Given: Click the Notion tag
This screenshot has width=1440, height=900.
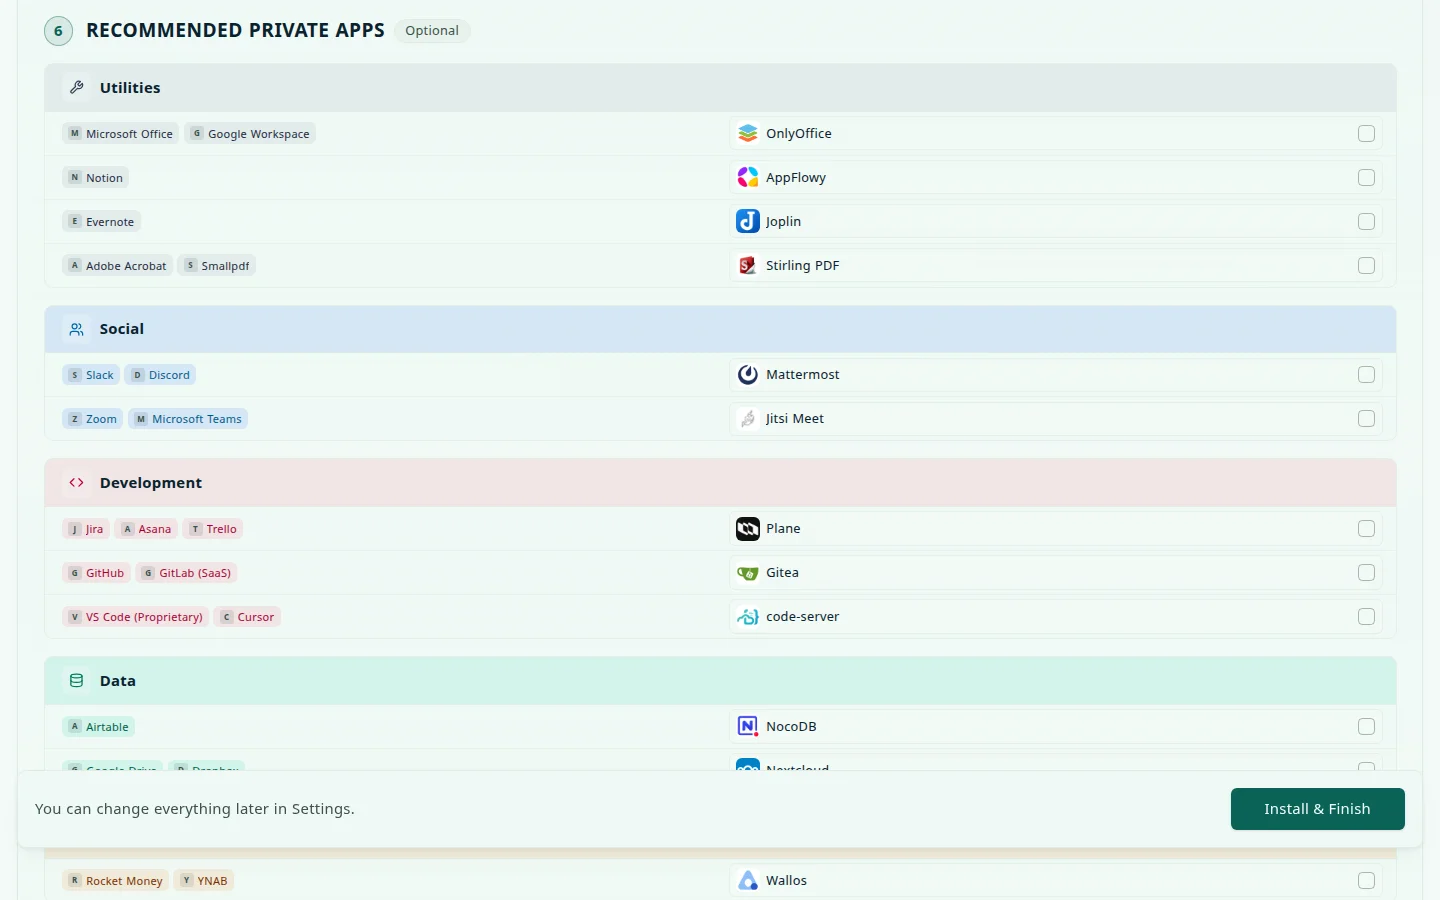Looking at the screenshot, I should (x=96, y=177).
